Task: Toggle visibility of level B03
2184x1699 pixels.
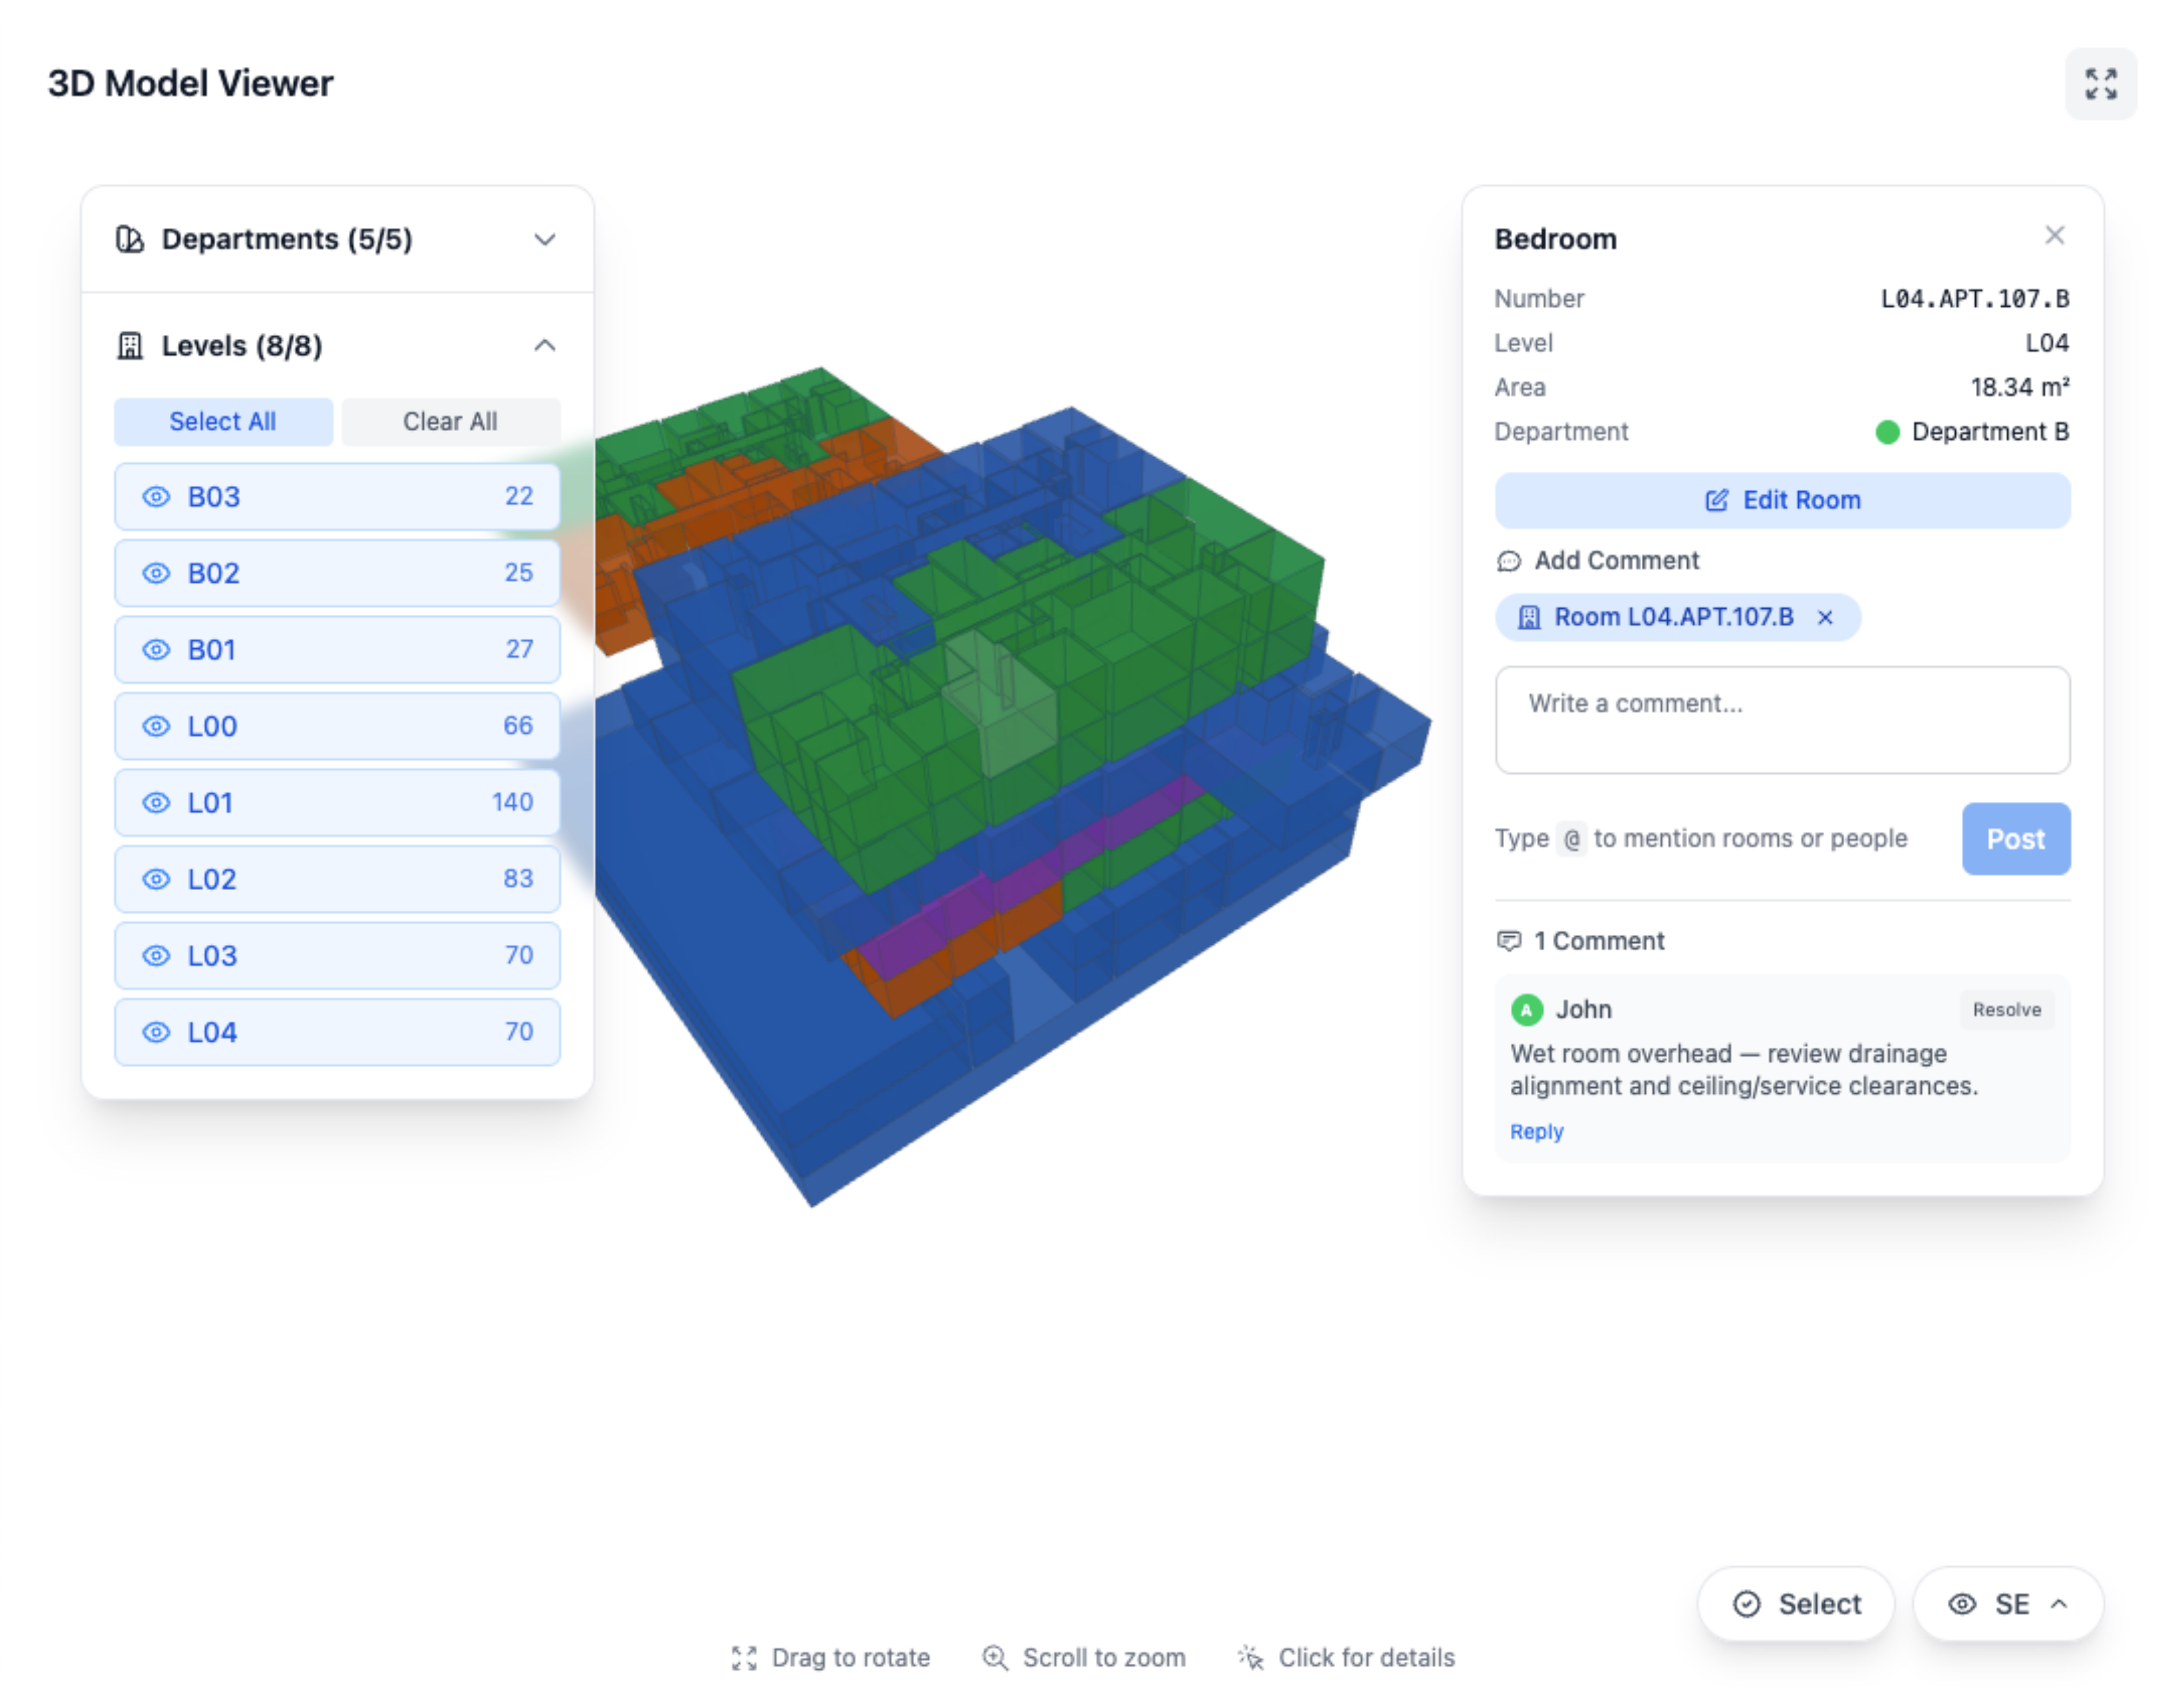Action: [157, 496]
